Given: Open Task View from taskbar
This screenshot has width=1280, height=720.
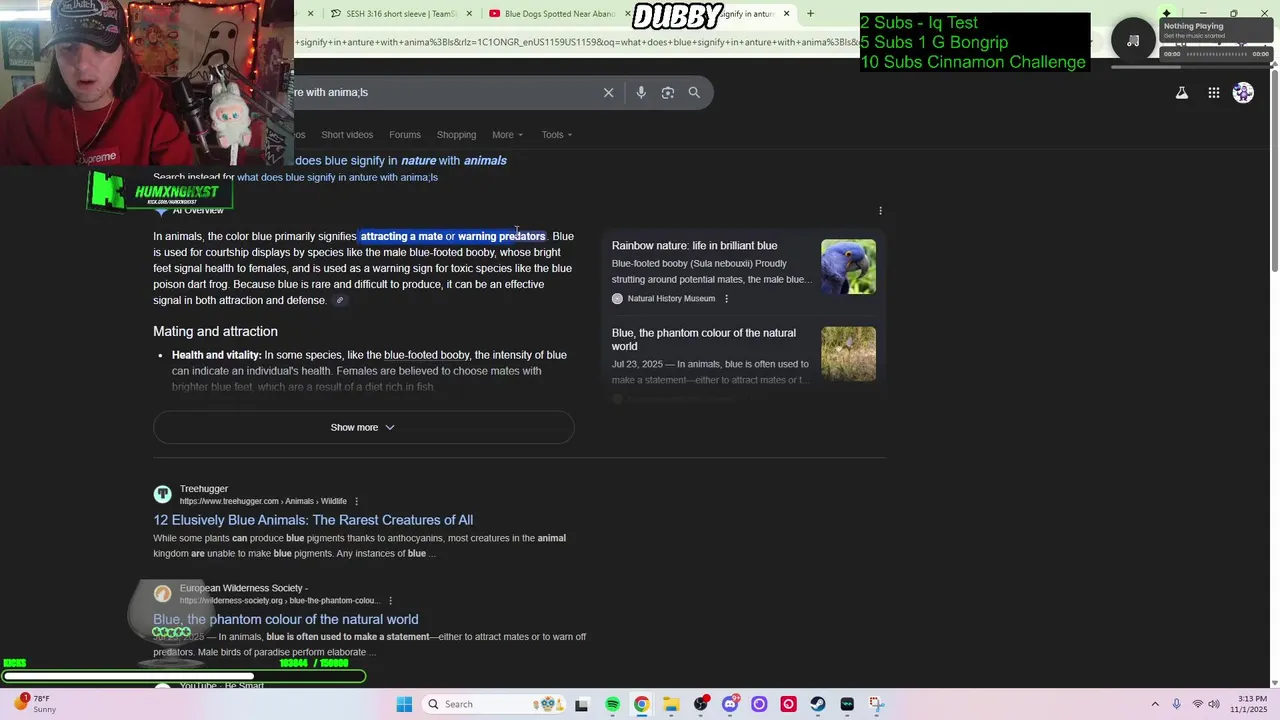Looking at the screenshot, I should pyautogui.click(x=582, y=704).
